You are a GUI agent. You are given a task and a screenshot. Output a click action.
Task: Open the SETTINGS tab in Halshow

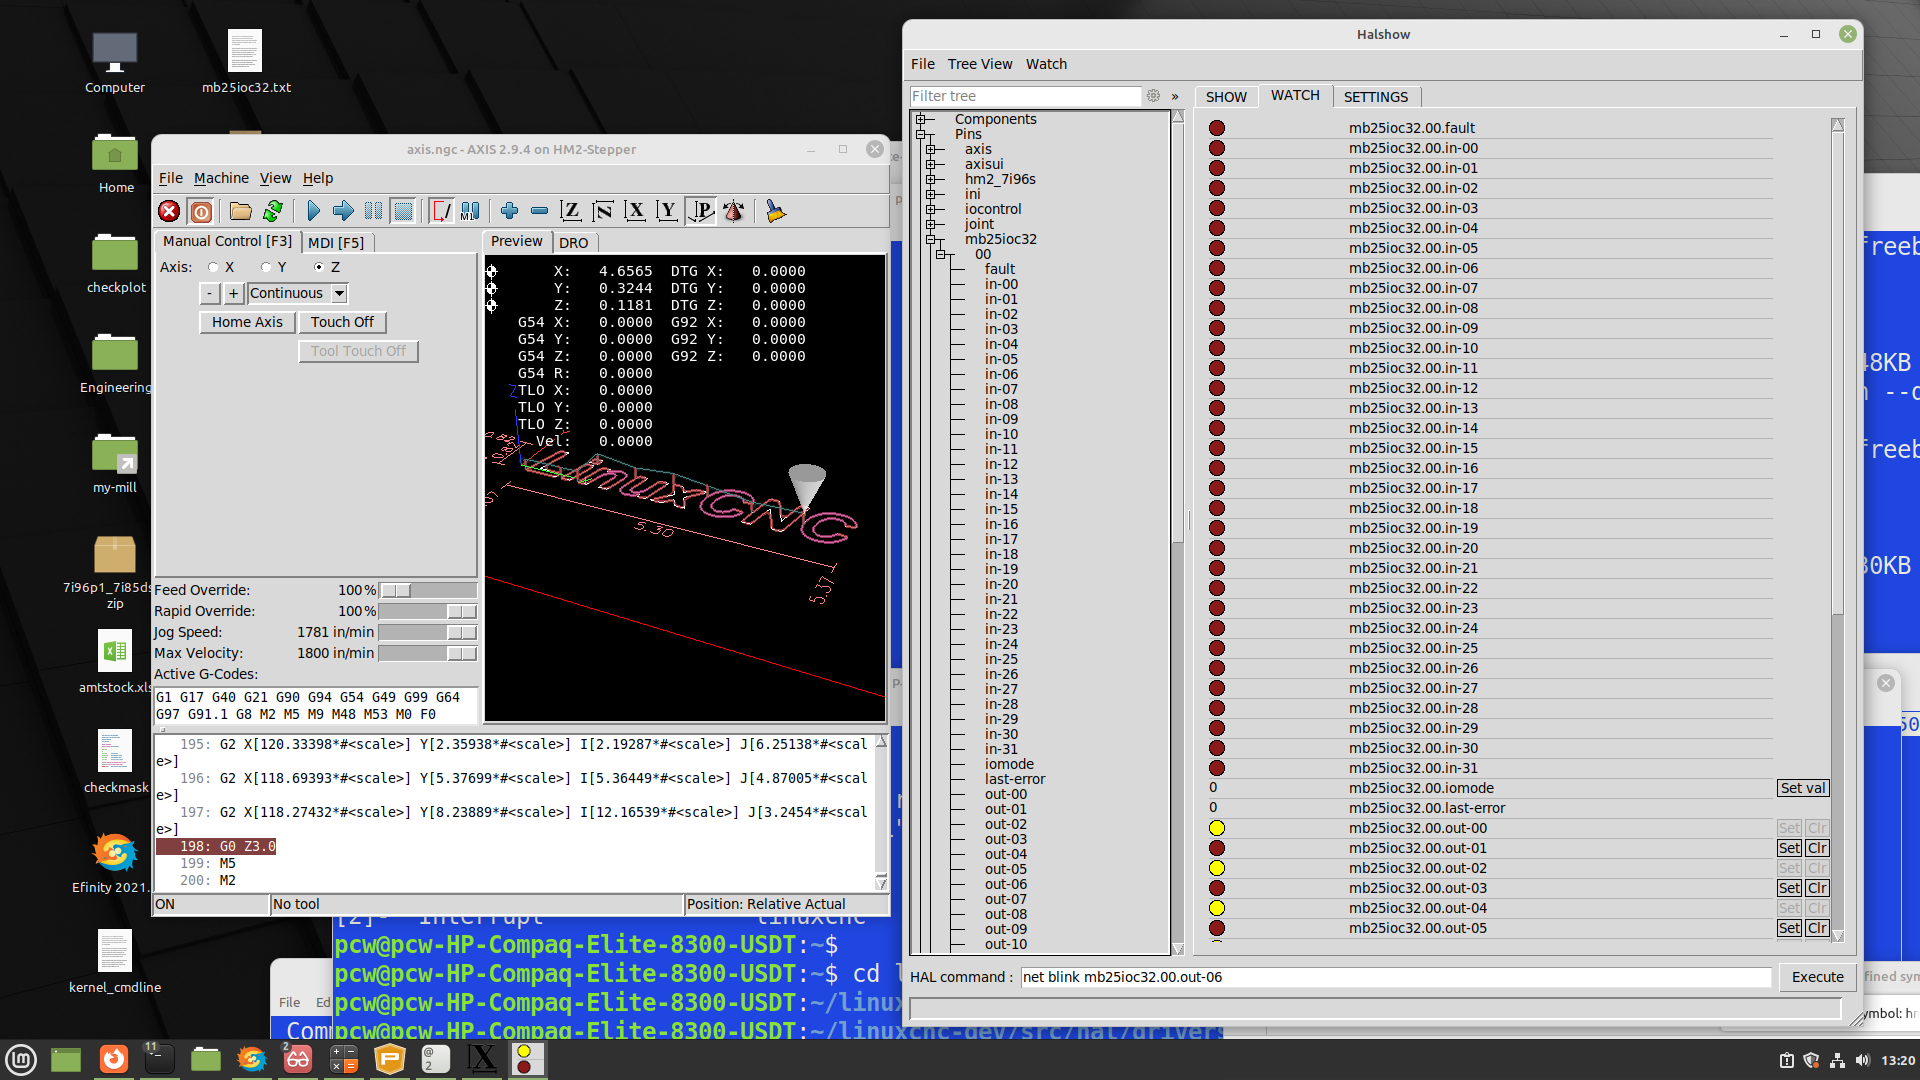pyautogui.click(x=1375, y=97)
